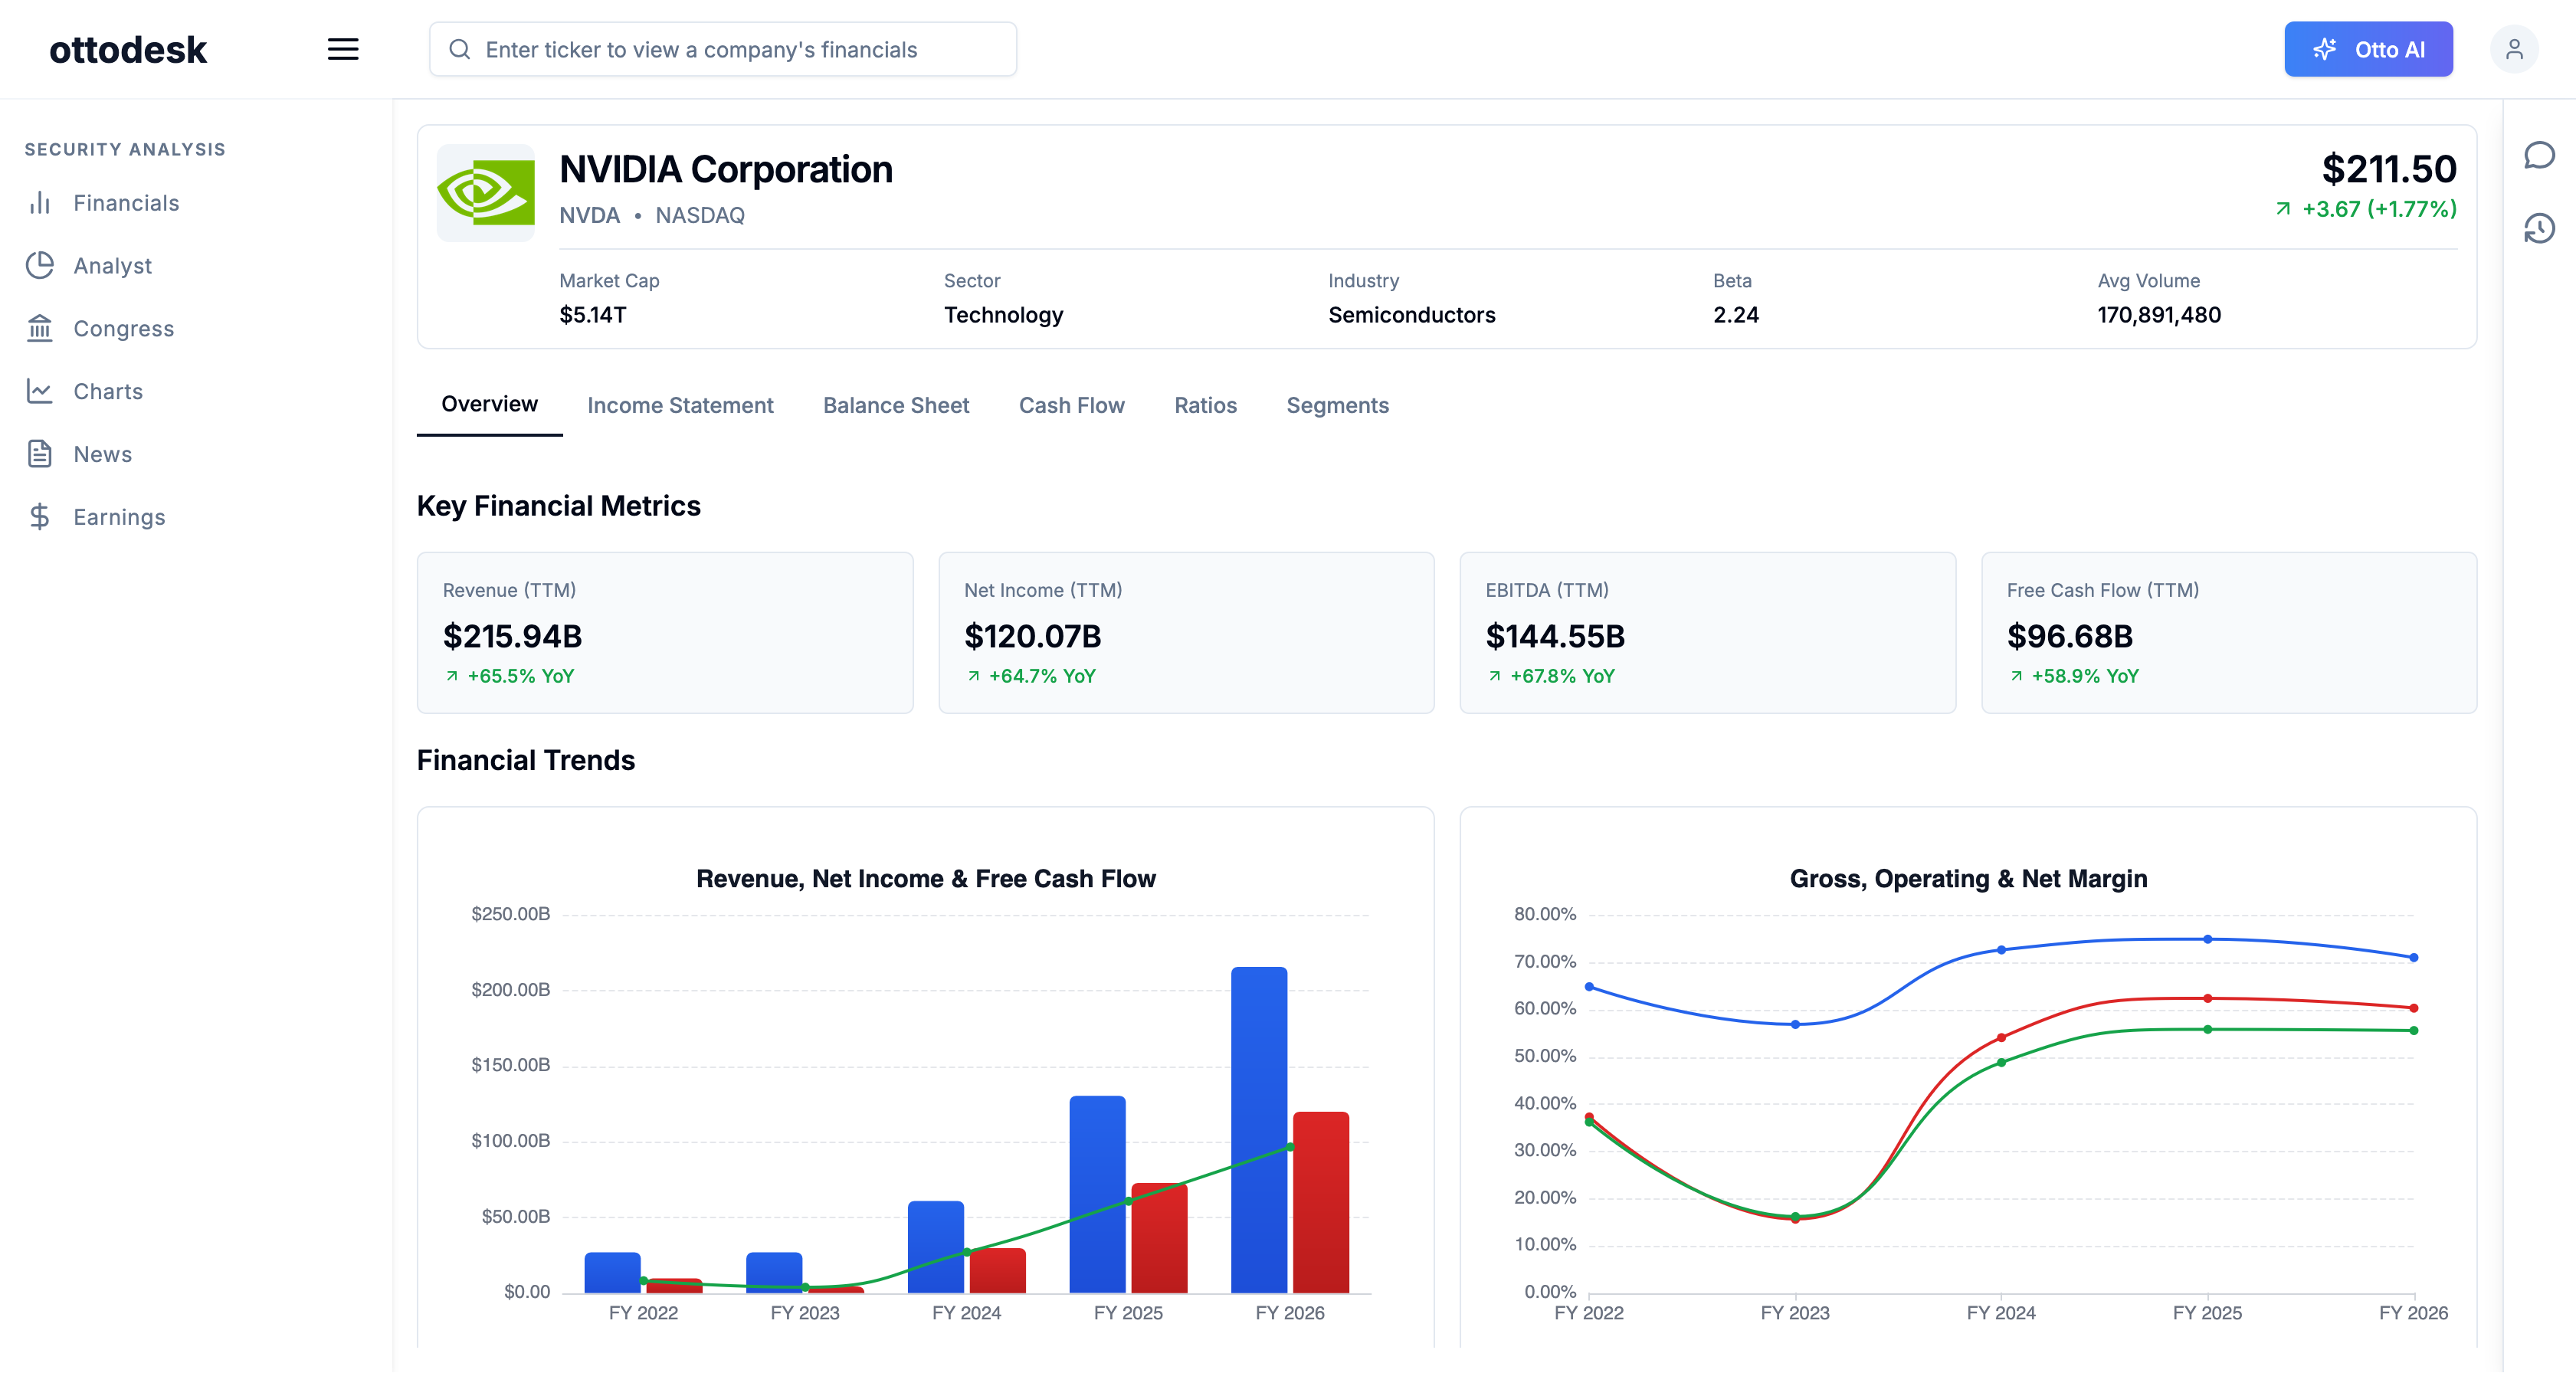Toggle the hamburger sidebar menu
2576x1373 pixels.
coord(343,49)
